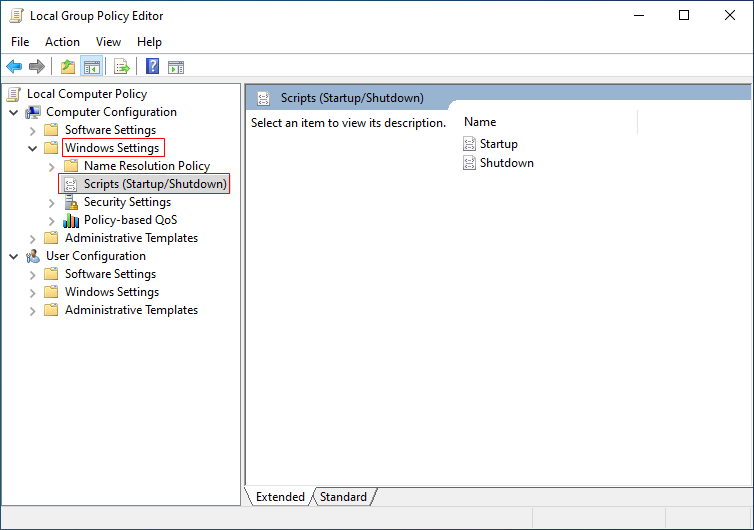This screenshot has width=754, height=530.
Task: Collapse Windows Settings under Computer Configuration
Action: [33, 149]
